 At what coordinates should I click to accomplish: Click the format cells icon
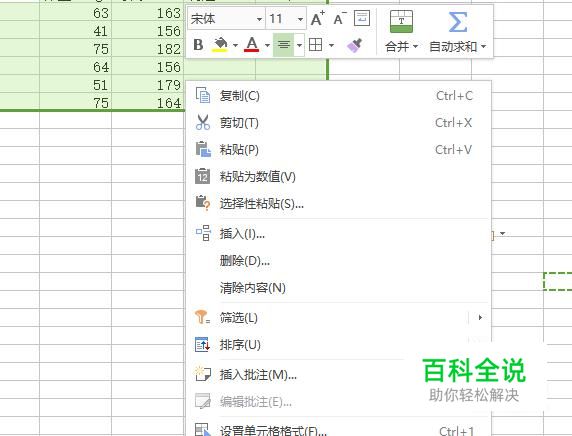(x=202, y=430)
